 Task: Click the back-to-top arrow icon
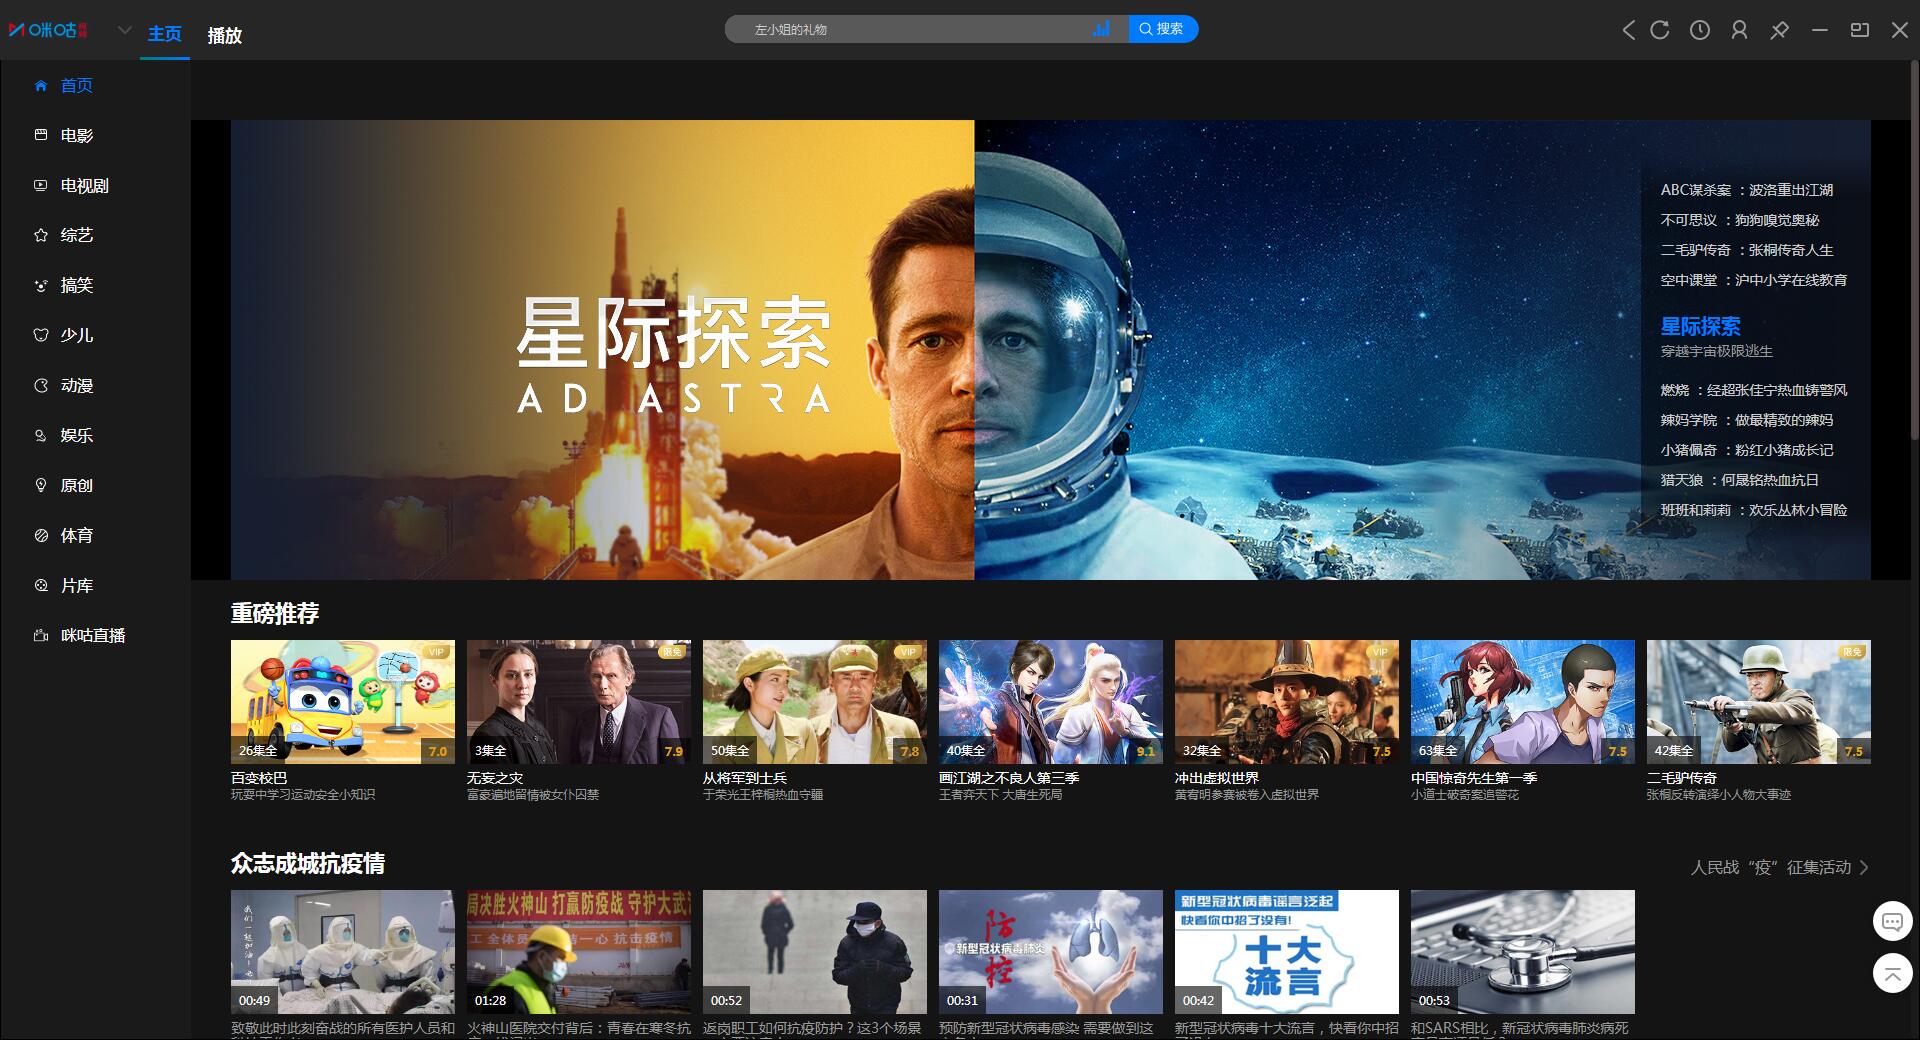click(x=1892, y=973)
